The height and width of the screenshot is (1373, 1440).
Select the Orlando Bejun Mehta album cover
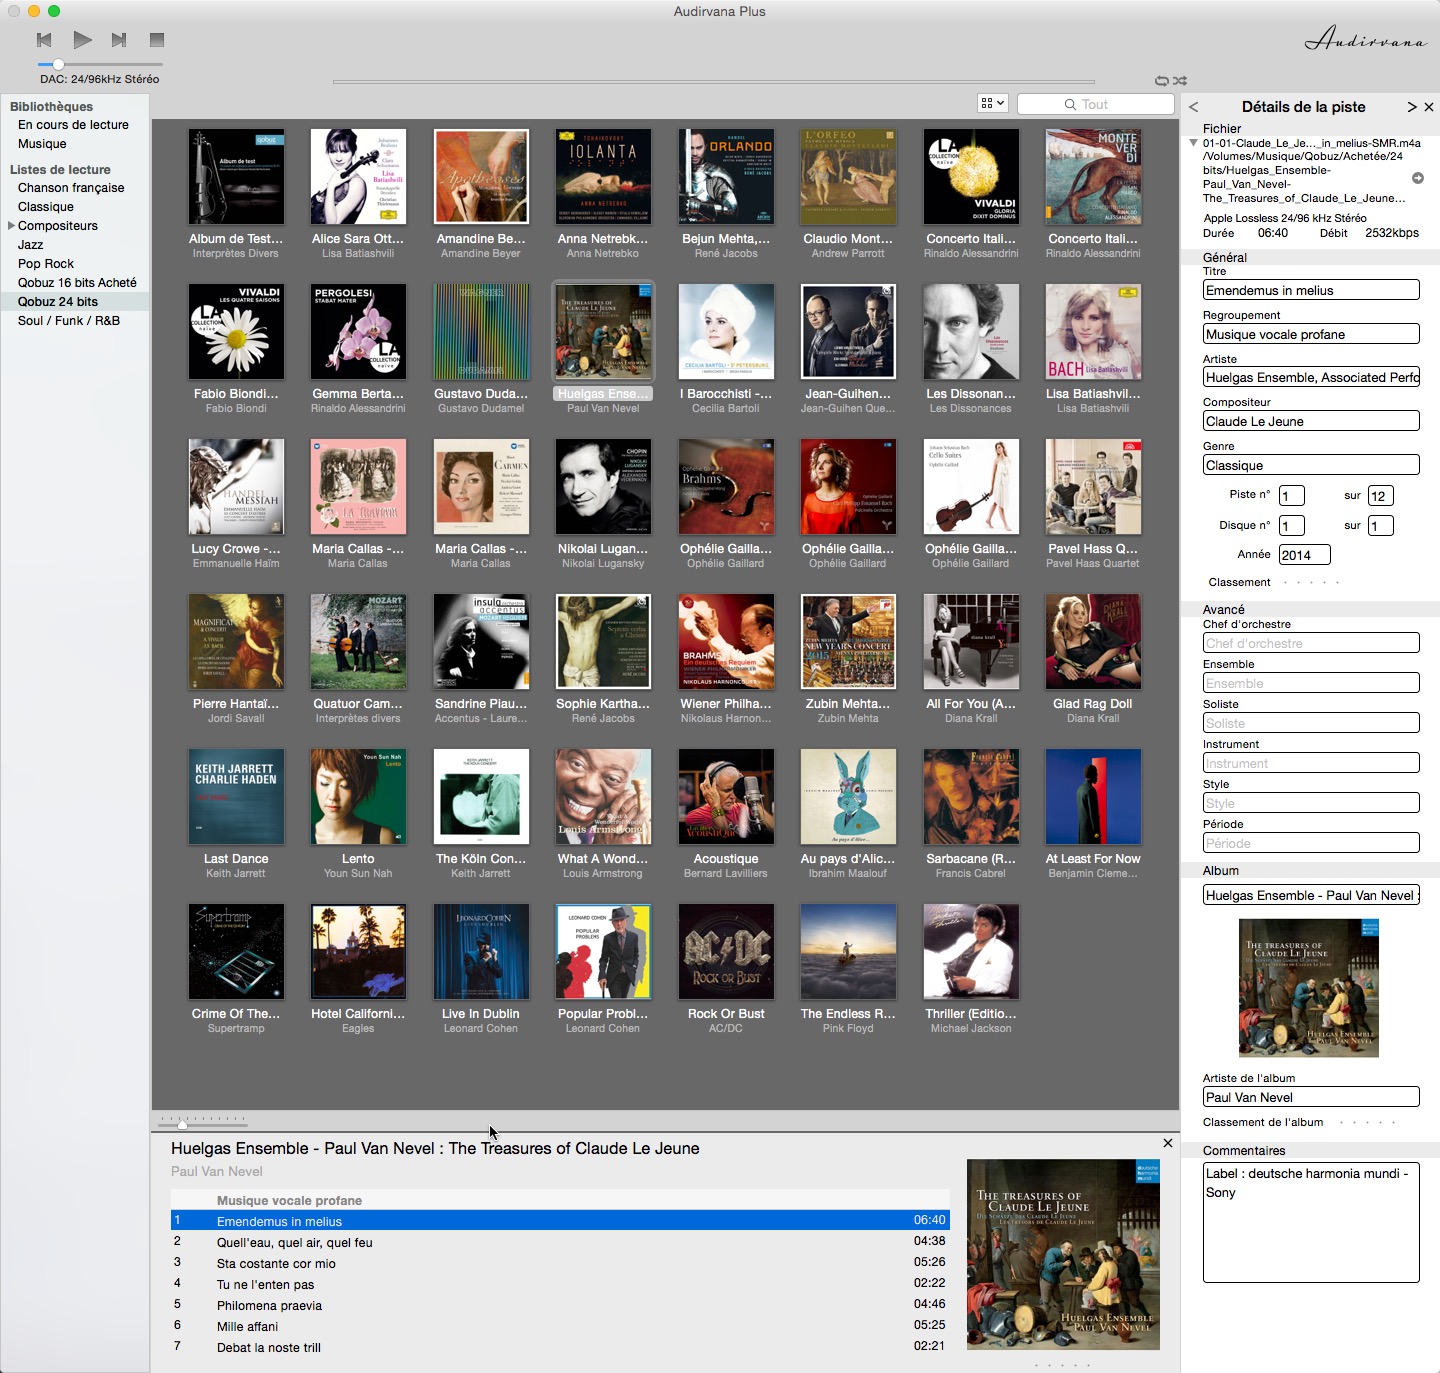[726, 176]
